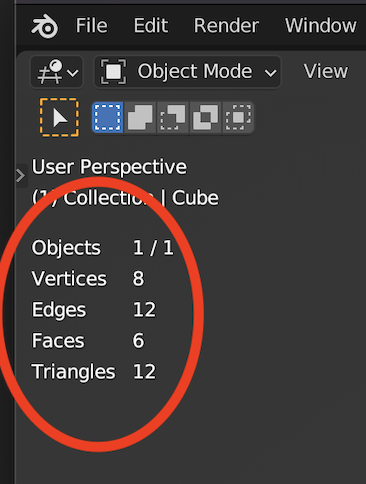Click the Objects 1 / 1 statistic line
This screenshot has height=484, width=366.
103,248
